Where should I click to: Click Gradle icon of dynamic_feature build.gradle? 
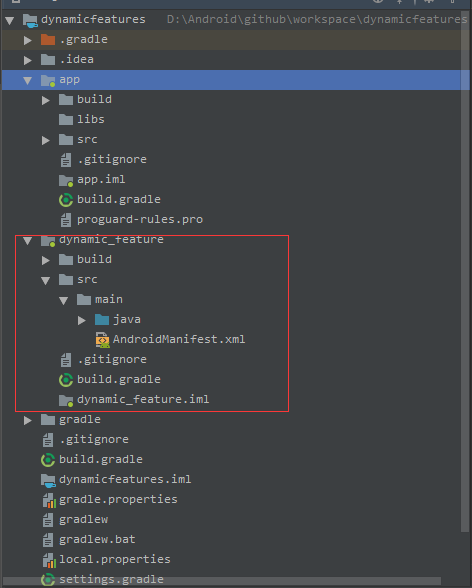click(x=66, y=380)
